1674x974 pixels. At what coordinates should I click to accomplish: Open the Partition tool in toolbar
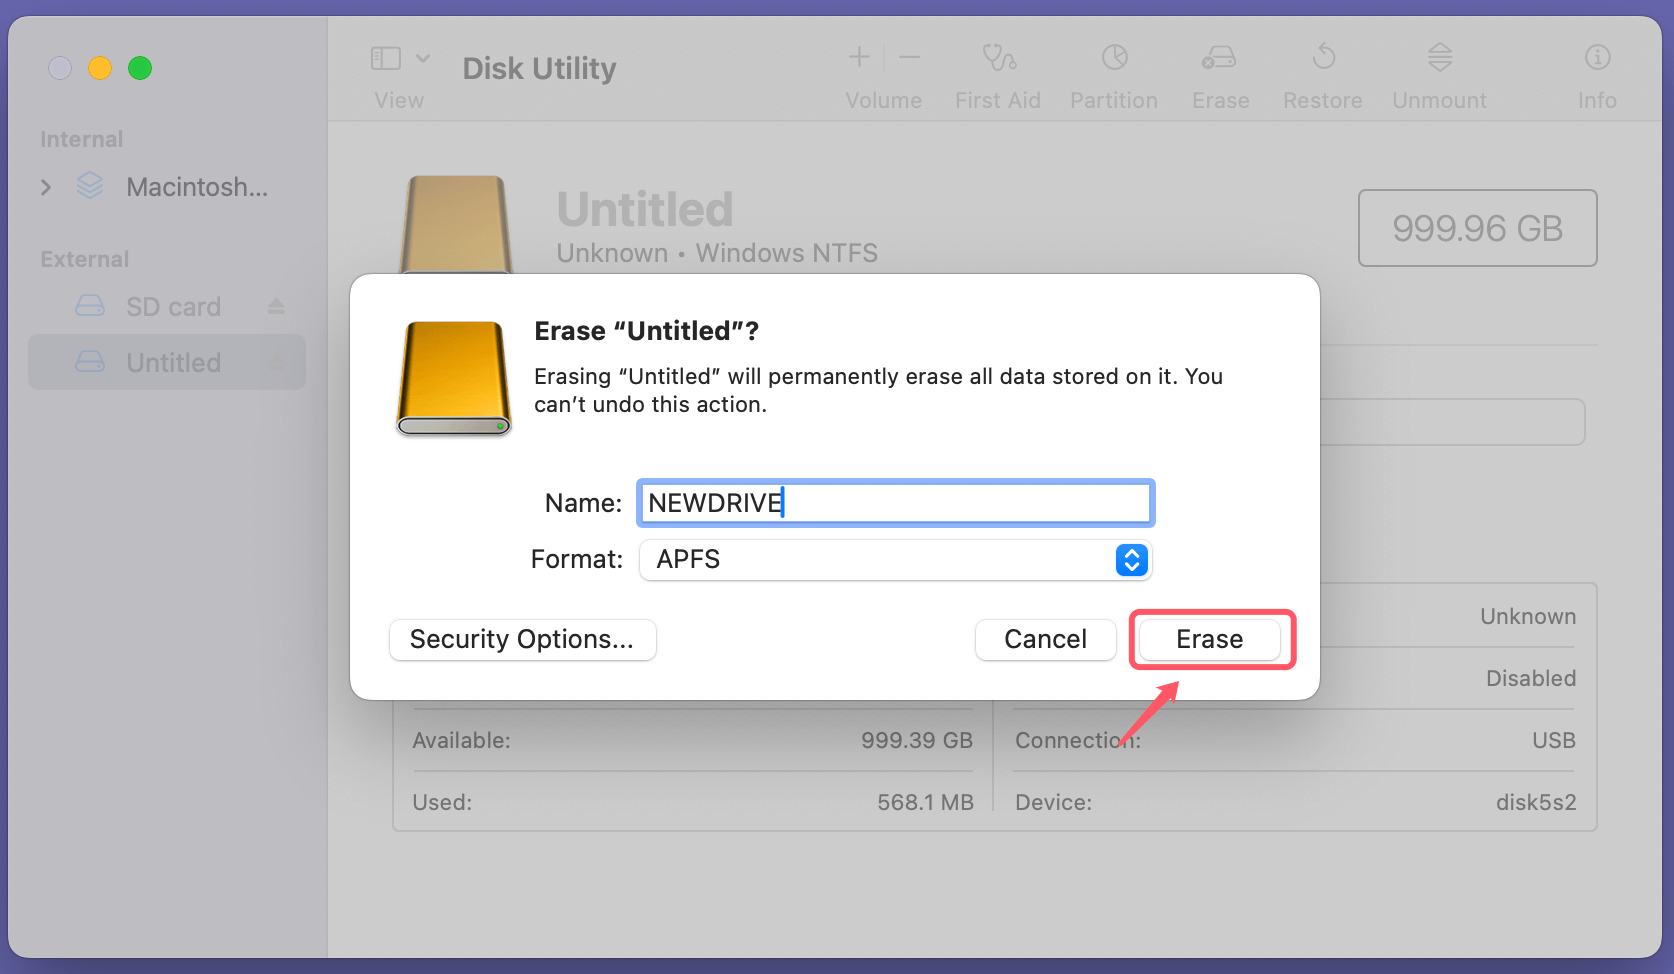pyautogui.click(x=1114, y=58)
